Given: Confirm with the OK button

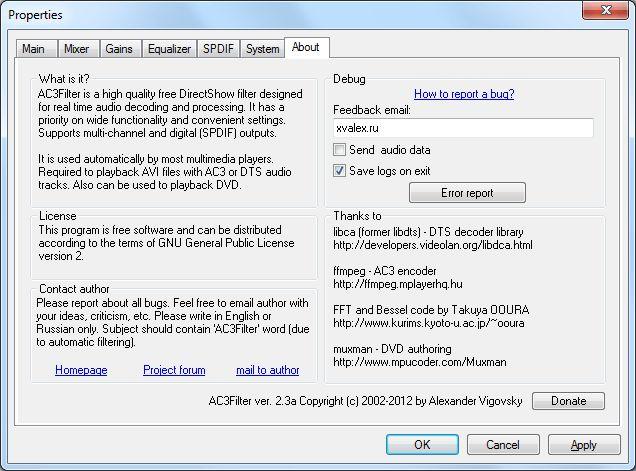Looking at the screenshot, I should click(x=422, y=445).
